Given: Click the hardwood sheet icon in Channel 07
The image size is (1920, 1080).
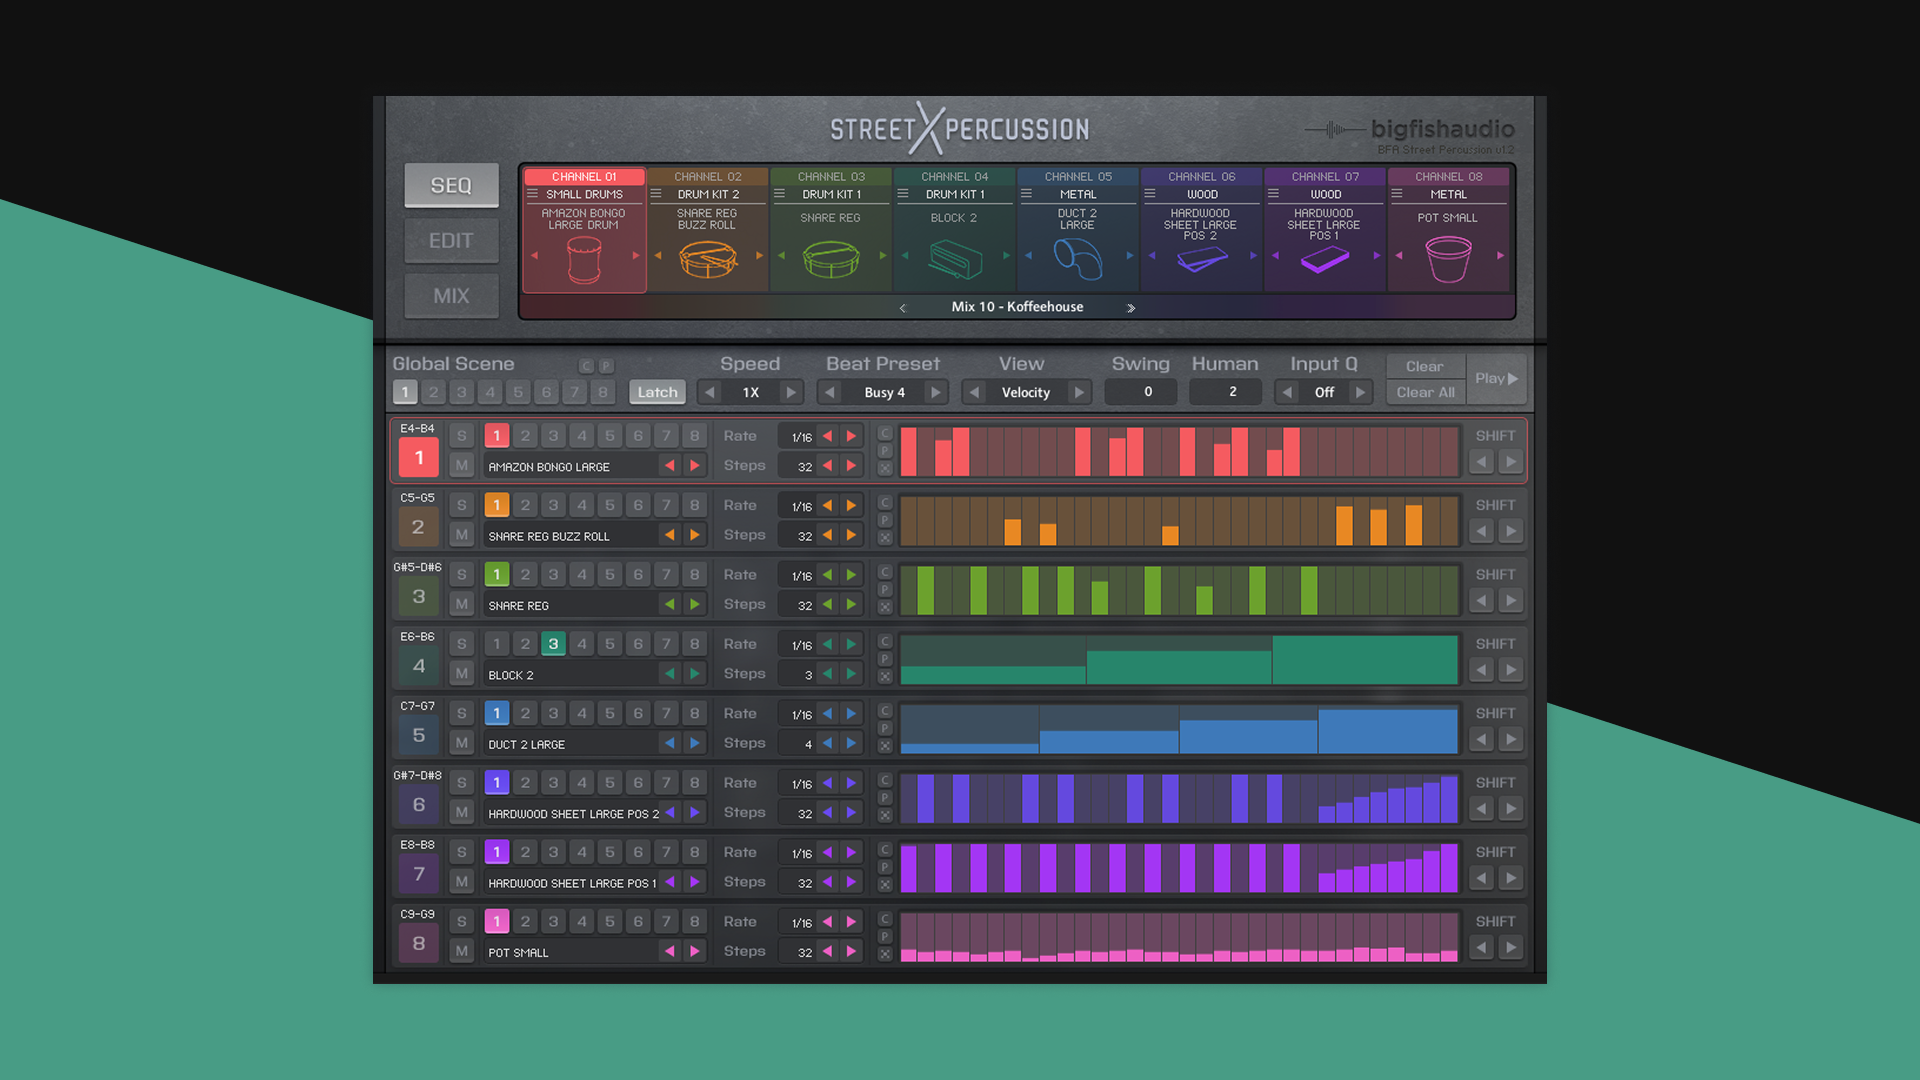Looking at the screenshot, I should coord(1324,260).
